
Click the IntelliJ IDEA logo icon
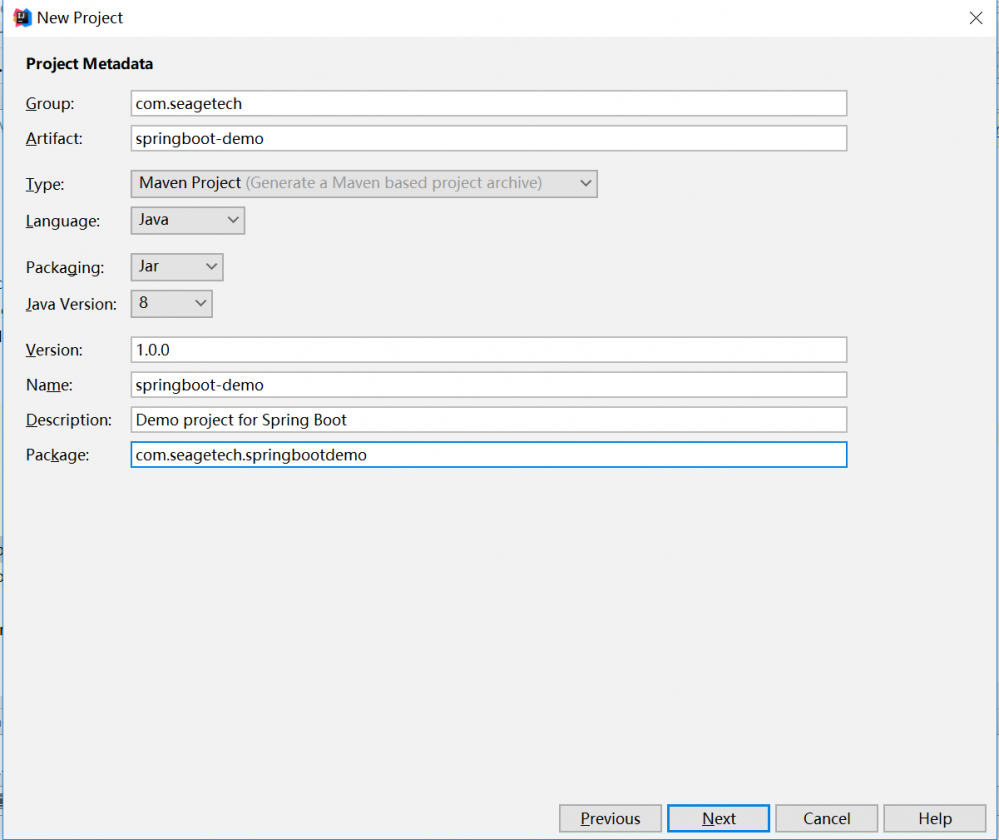pos(22,18)
